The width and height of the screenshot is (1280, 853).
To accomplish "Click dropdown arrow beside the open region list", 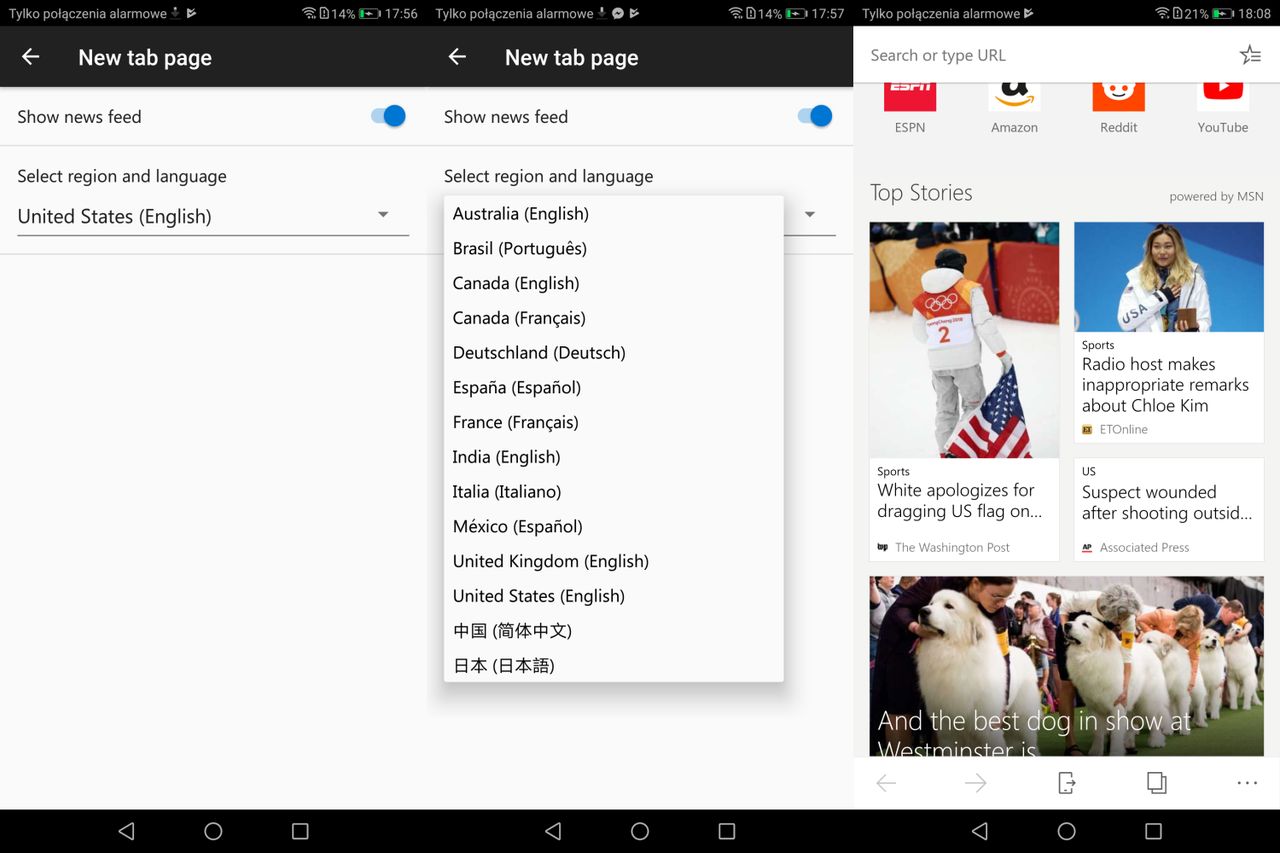I will tap(810, 214).
